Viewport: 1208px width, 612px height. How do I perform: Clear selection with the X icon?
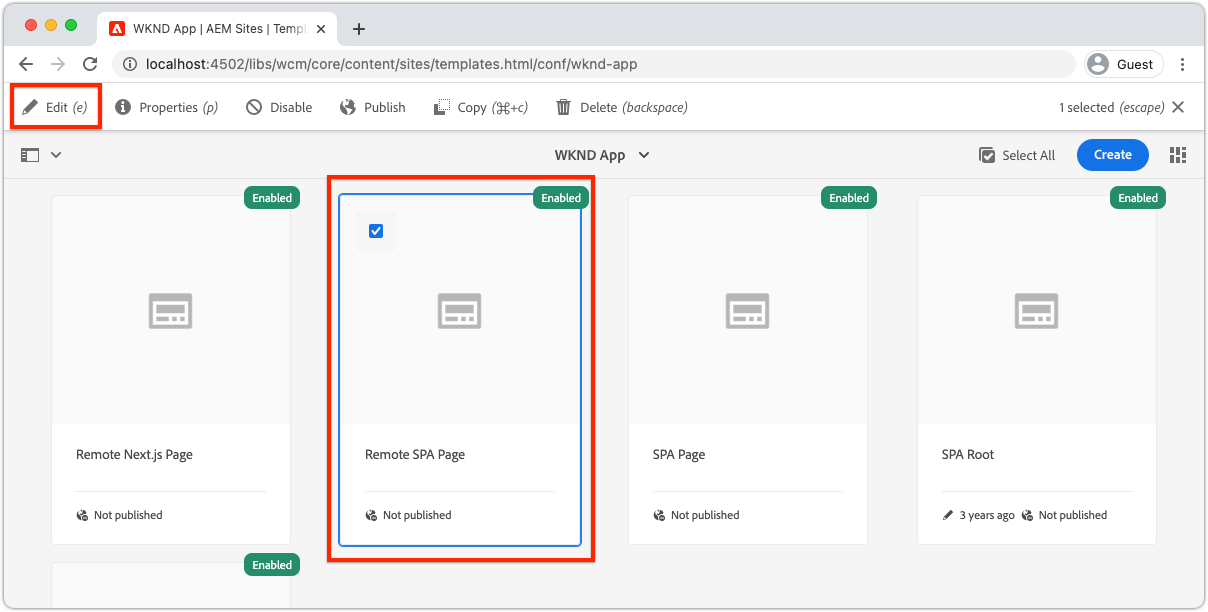point(1178,107)
